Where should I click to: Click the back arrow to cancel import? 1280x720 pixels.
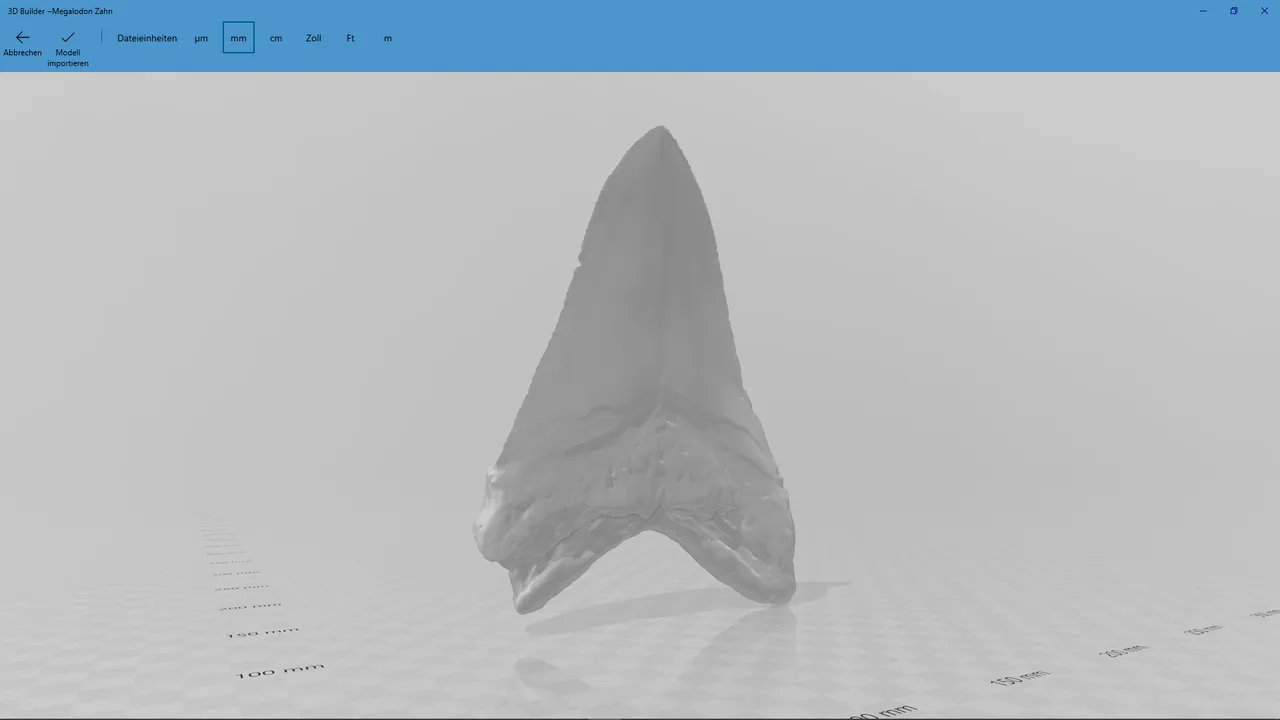pos(22,38)
